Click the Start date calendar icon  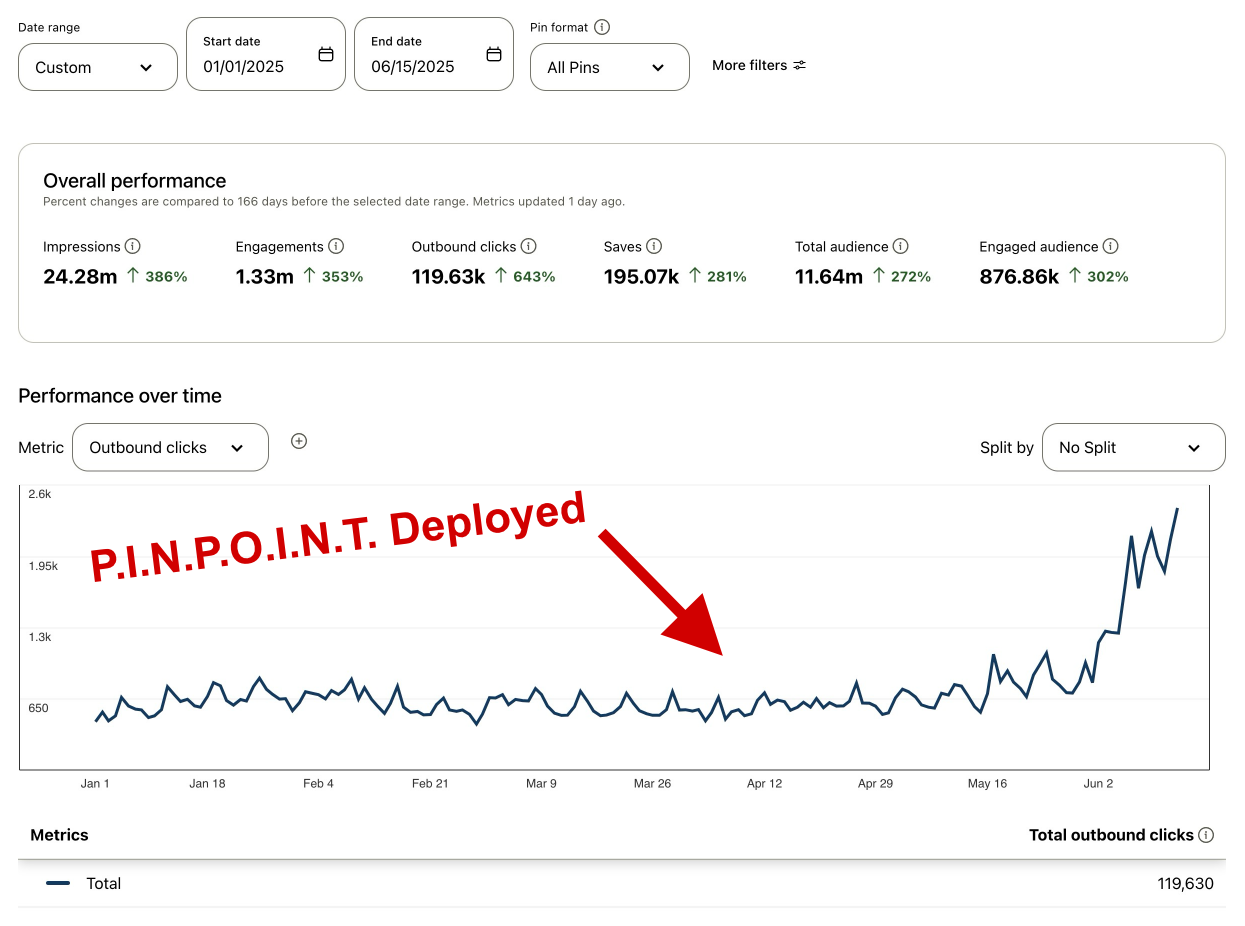click(326, 54)
